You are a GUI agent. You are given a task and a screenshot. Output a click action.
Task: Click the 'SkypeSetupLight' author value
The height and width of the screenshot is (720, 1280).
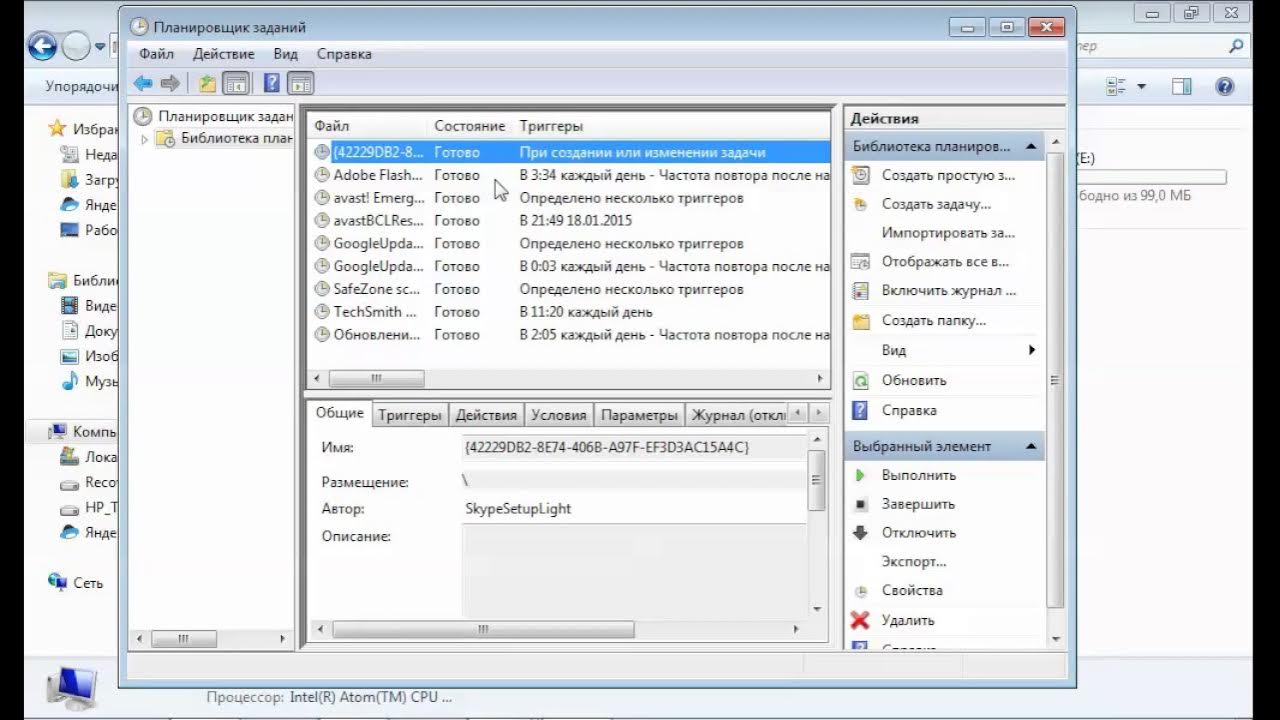pos(518,508)
